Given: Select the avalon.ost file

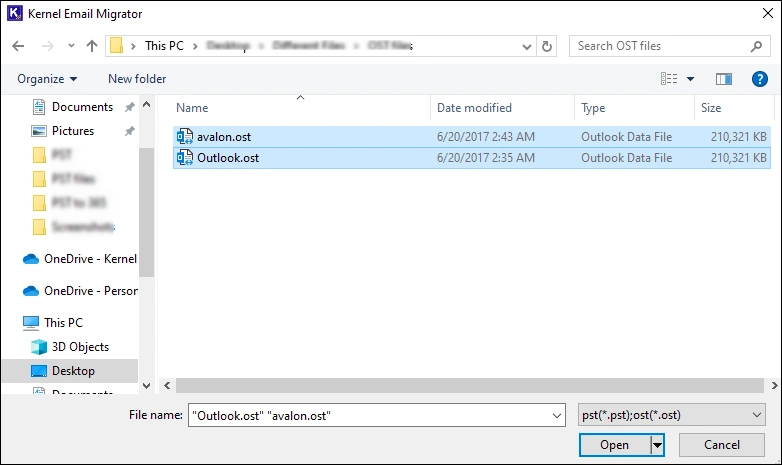Looking at the screenshot, I should tap(472, 137).
